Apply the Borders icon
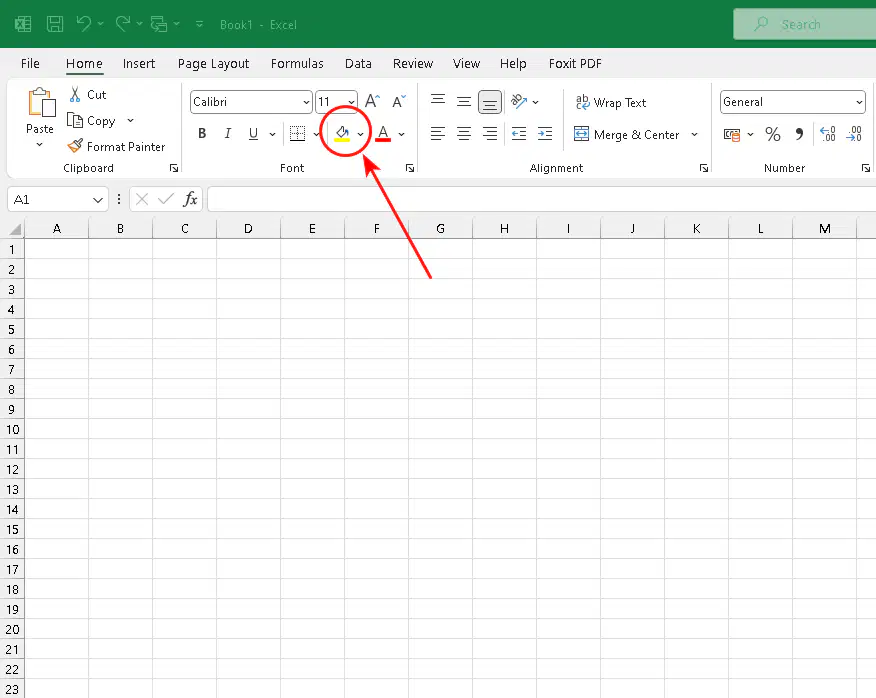Image resolution: width=876 pixels, height=698 pixels. coord(297,134)
